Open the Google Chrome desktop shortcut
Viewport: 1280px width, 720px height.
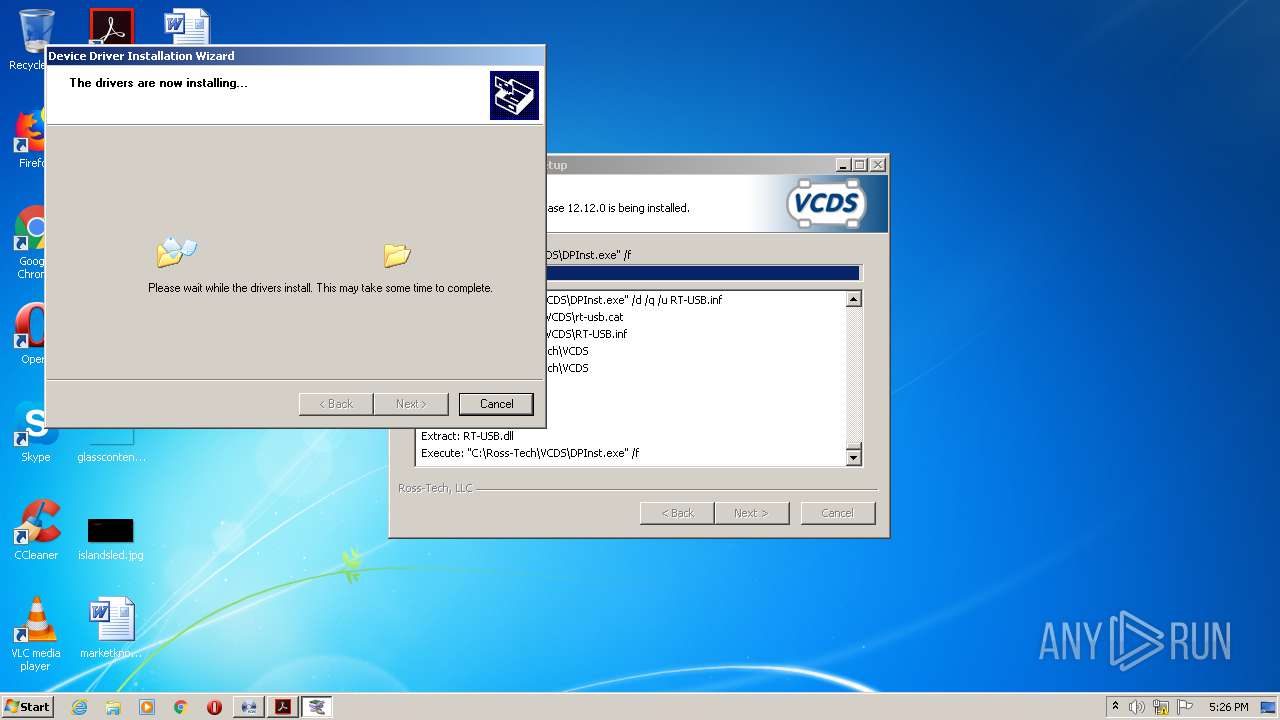point(33,242)
